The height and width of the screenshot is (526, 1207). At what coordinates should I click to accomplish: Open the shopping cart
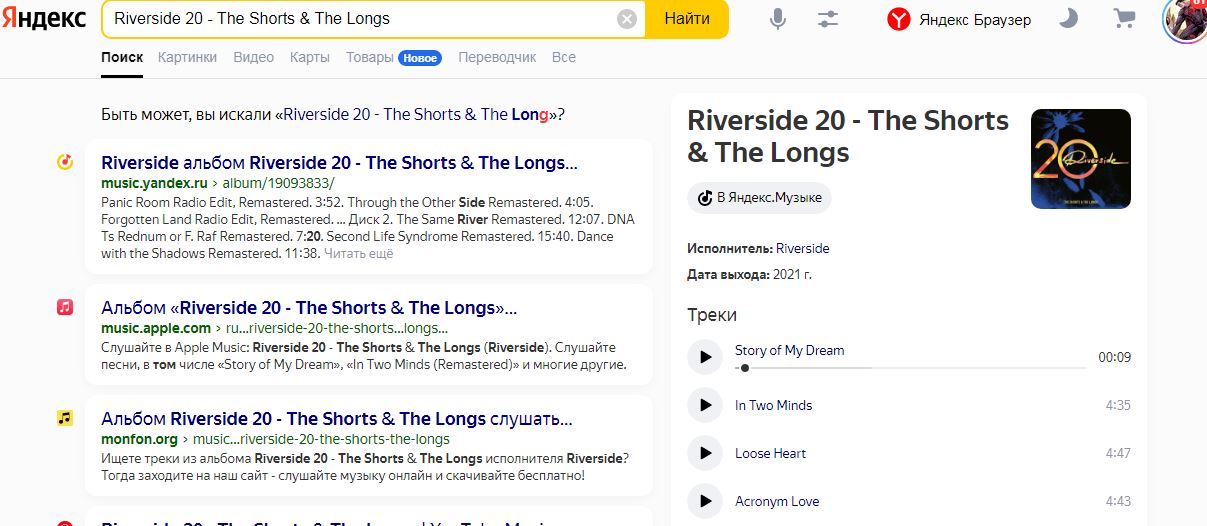pos(1125,19)
